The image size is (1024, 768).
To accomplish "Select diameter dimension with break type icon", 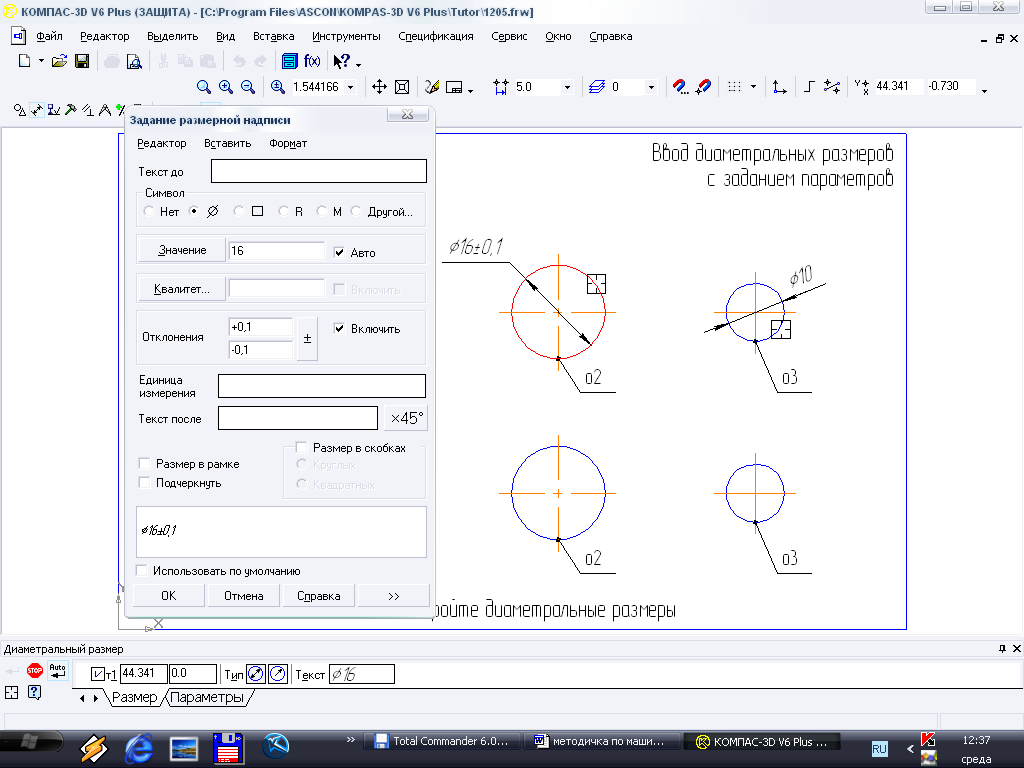I will coord(278,674).
